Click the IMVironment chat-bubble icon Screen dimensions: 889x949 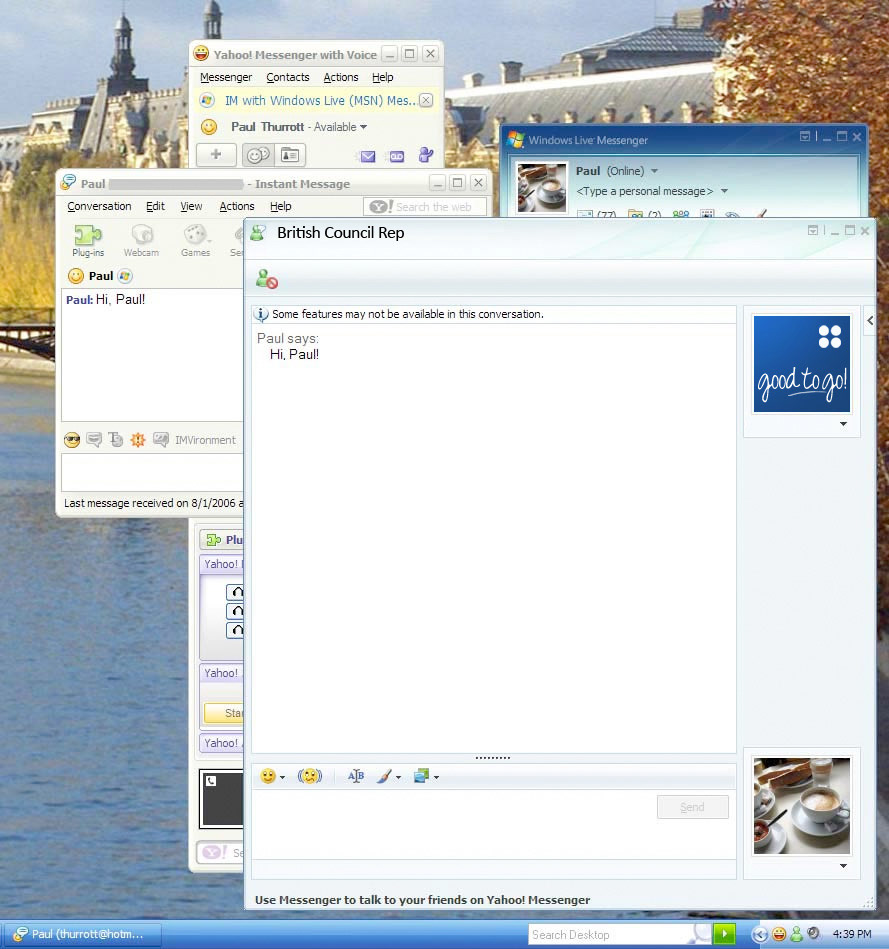(161, 439)
